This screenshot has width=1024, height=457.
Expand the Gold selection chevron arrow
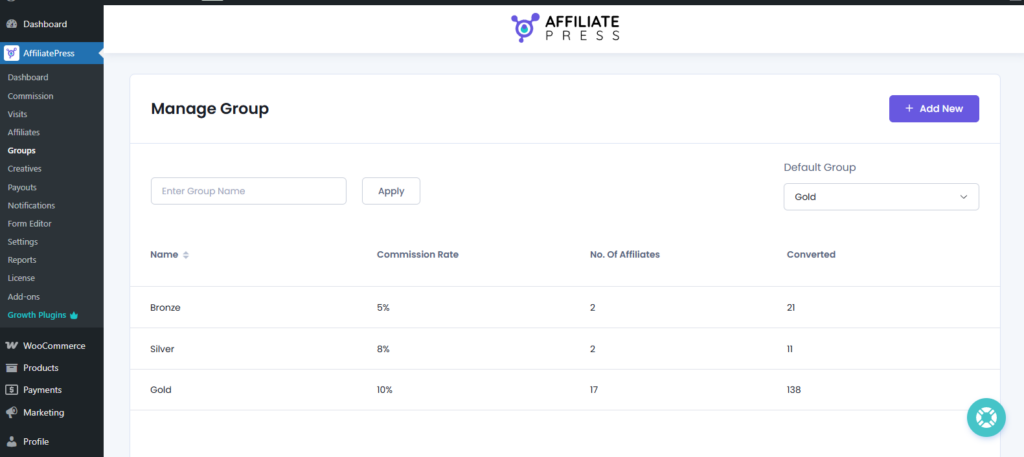[964, 197]
